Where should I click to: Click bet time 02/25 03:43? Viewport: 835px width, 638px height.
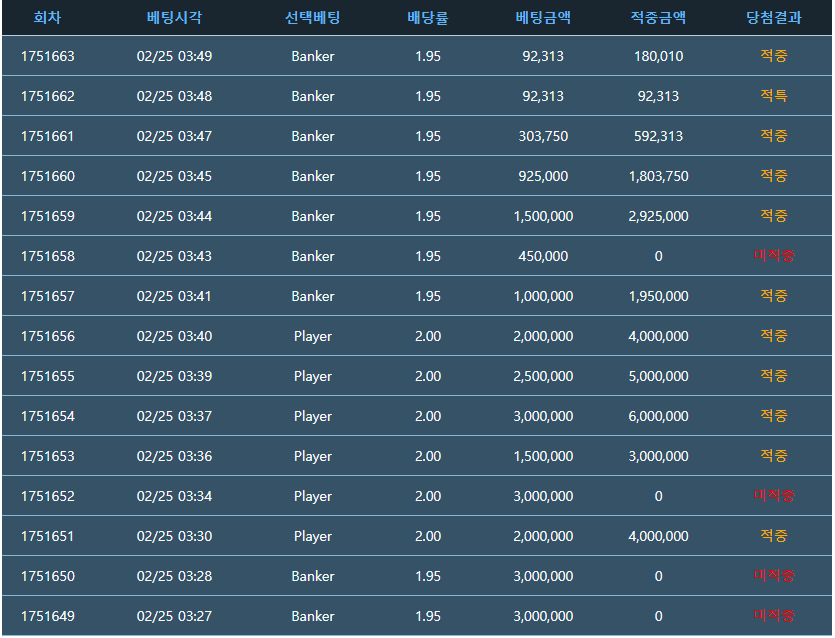(174, 256)
